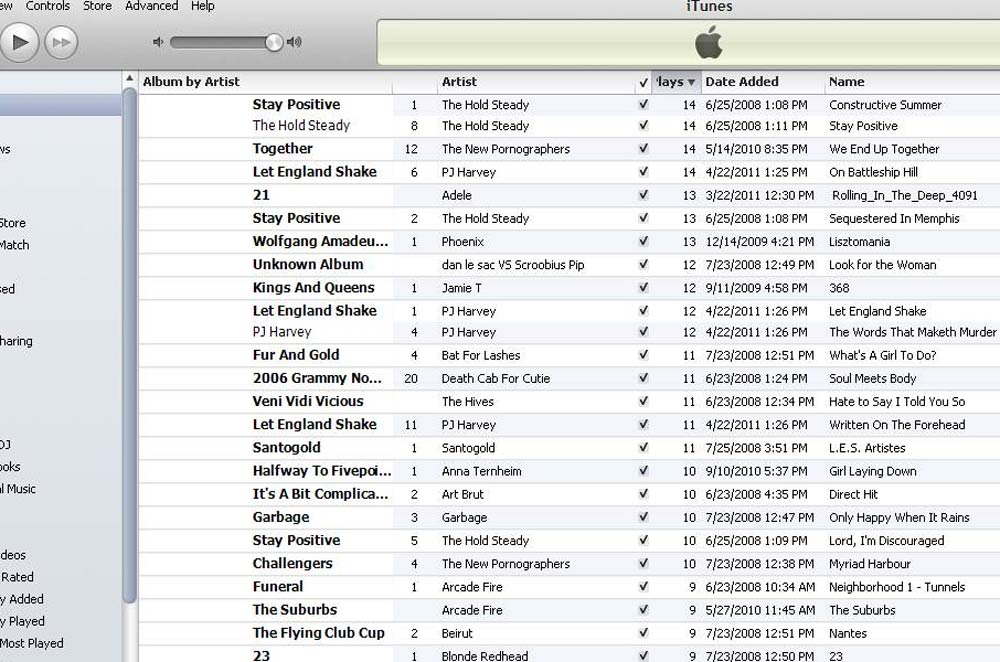
Task: Click the artist Adele
Action: tap(457, 195)
